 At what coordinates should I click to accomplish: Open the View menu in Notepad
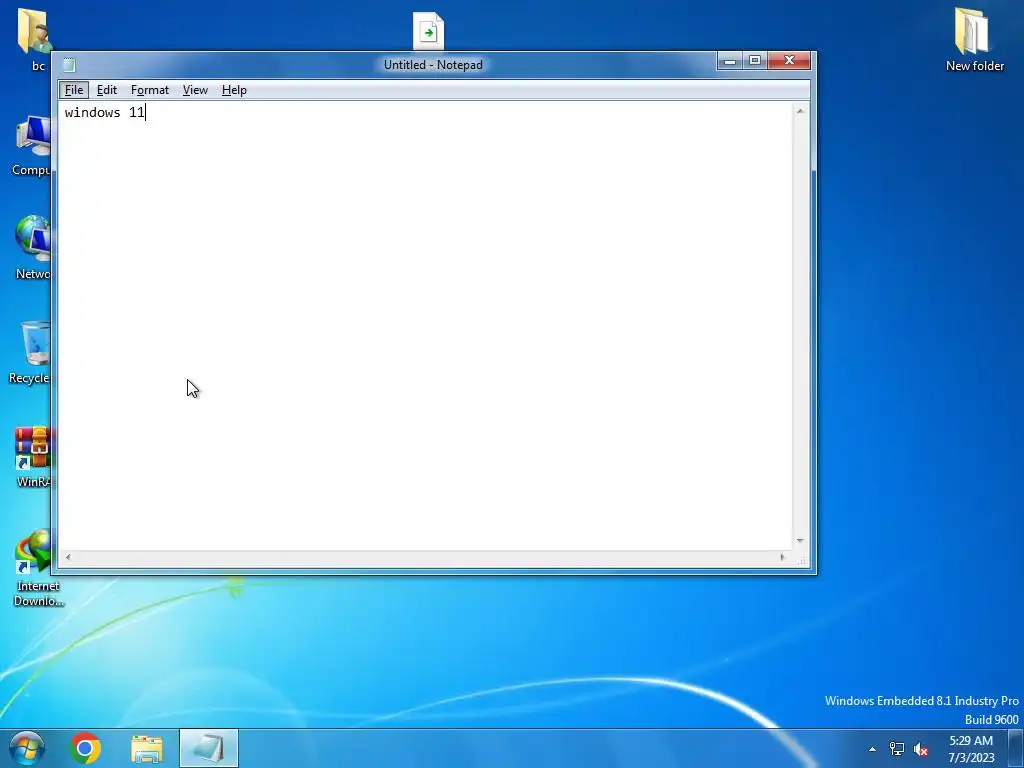195,90
